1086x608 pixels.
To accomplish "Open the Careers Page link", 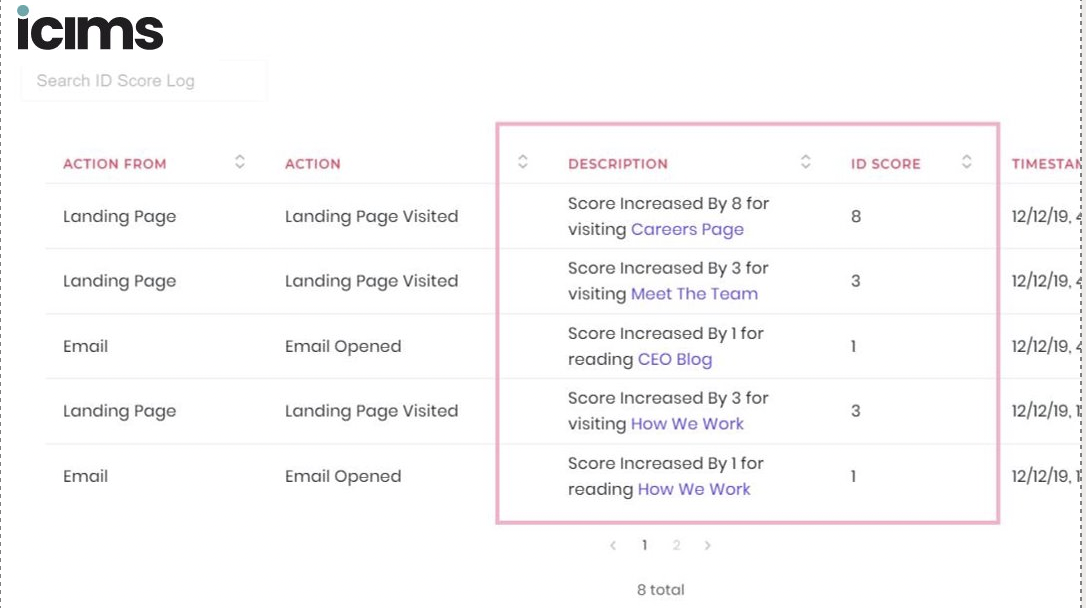I will (x=687, y=229).
